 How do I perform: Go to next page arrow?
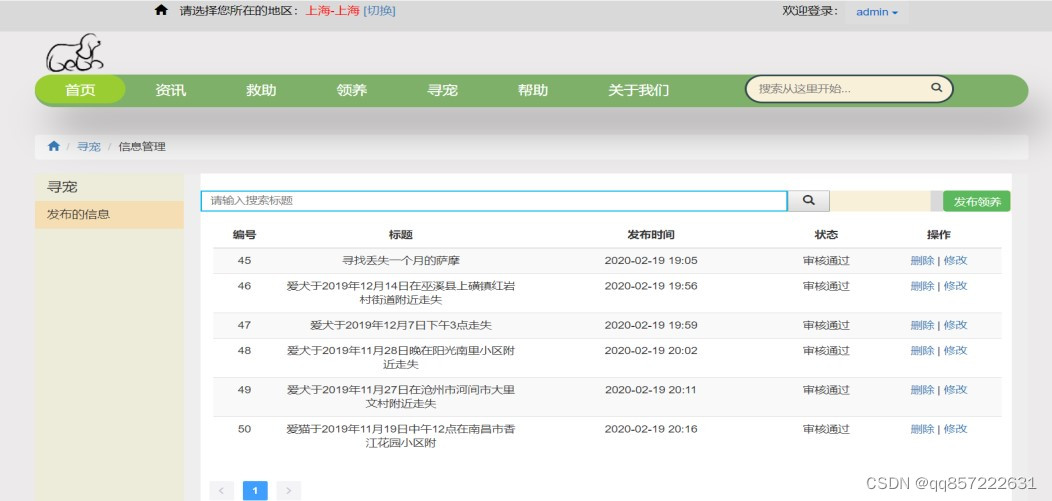pyautogui.click(x=288, y=491)
